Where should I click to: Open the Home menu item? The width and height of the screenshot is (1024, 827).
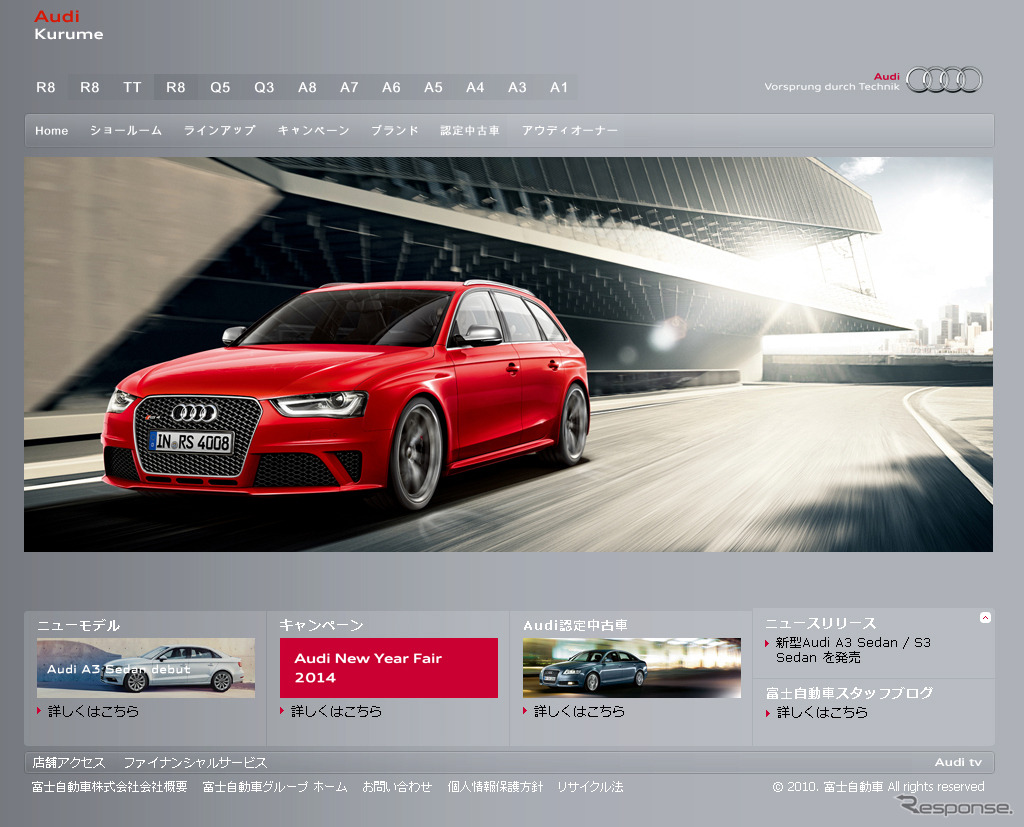52,131
